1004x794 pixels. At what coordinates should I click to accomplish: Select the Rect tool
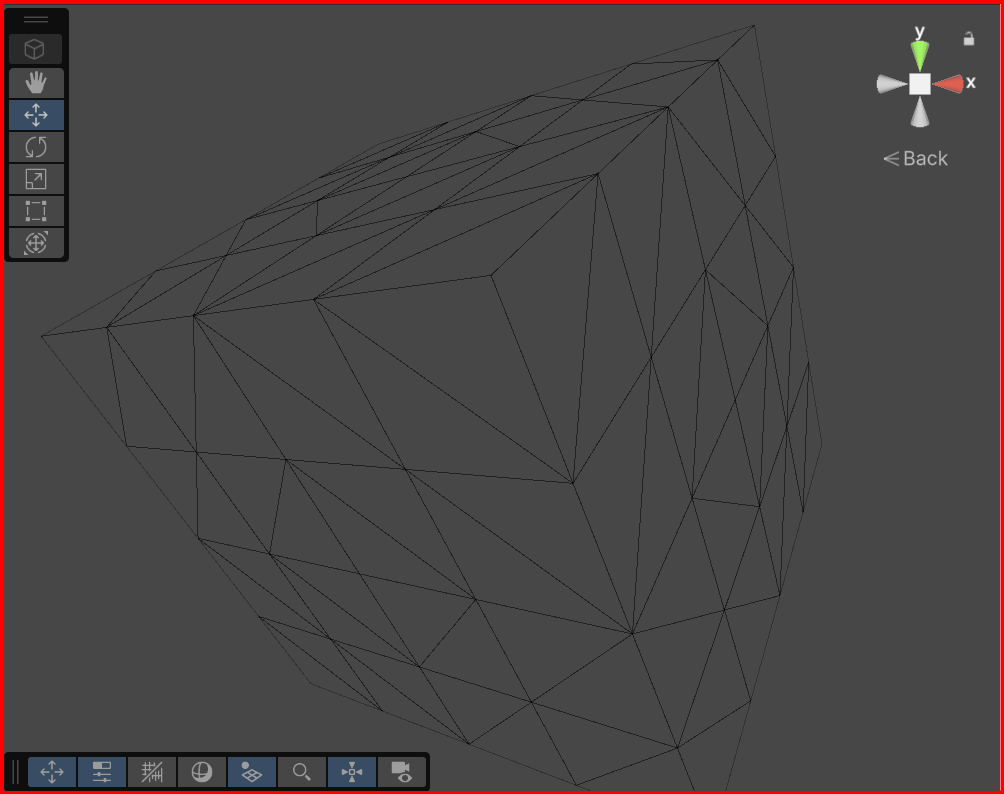click(36, 211)
